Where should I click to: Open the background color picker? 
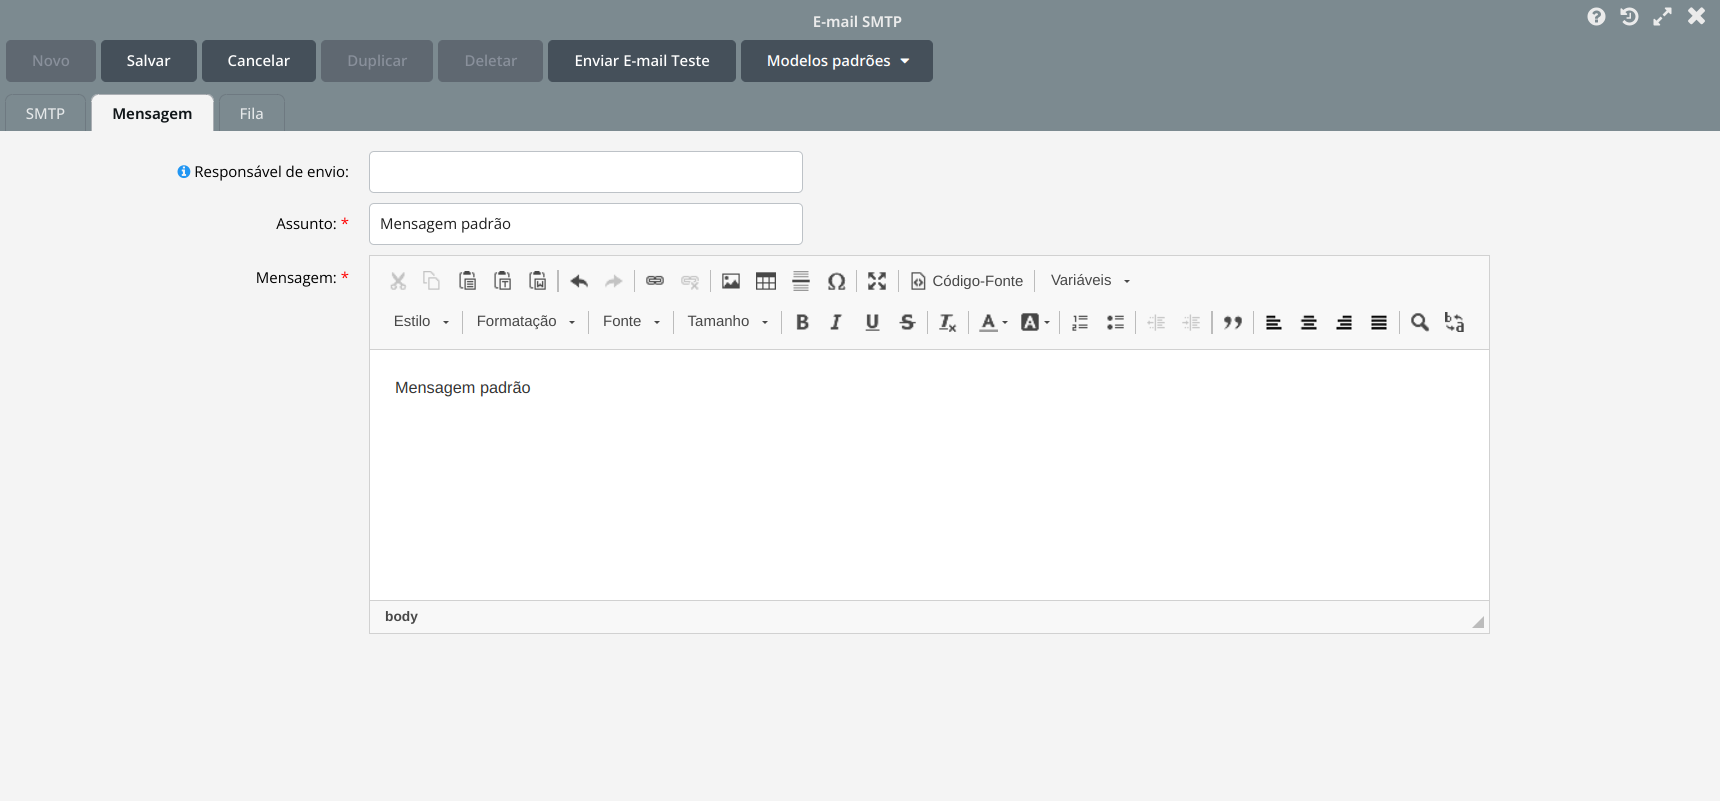point(1035,322)
